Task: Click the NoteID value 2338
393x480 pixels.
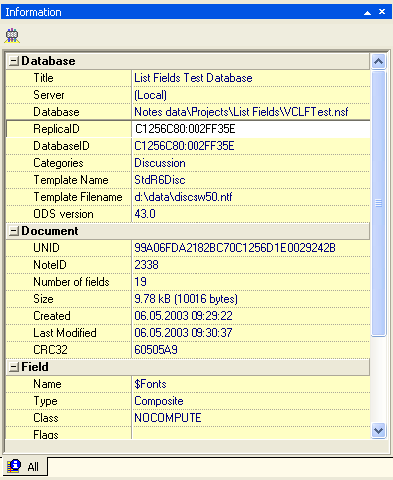Action: pos(146,265)
